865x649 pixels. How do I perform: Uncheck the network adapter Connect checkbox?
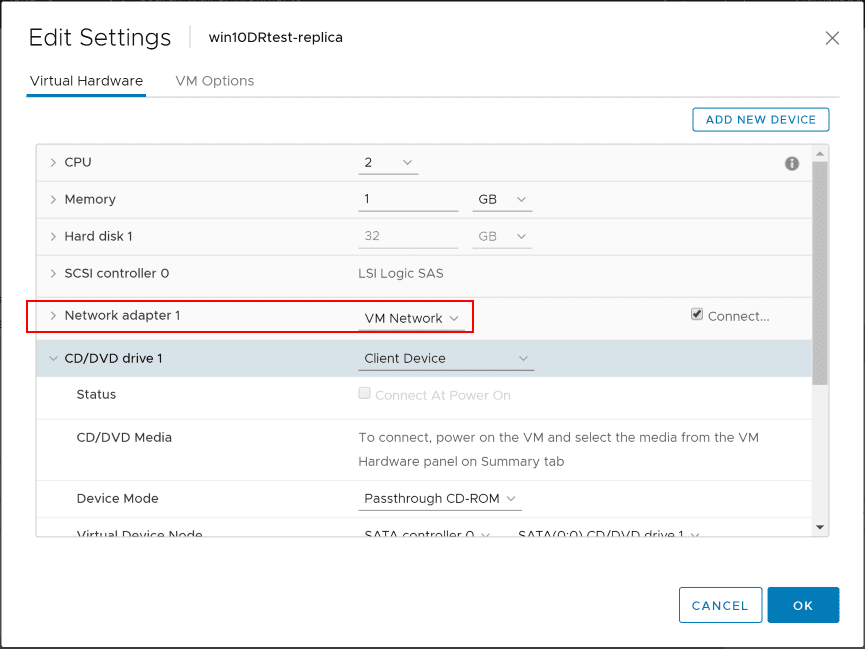click(x=697, y=314)
